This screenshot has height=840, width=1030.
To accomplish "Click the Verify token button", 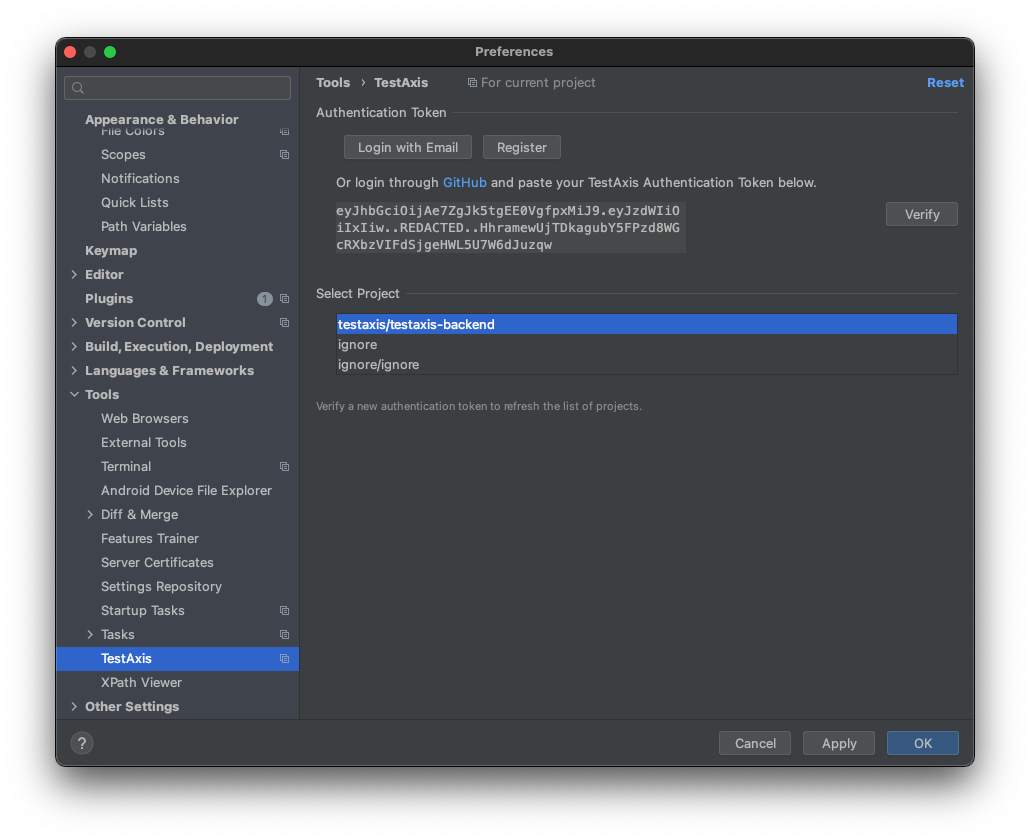I will coord(922,214).
